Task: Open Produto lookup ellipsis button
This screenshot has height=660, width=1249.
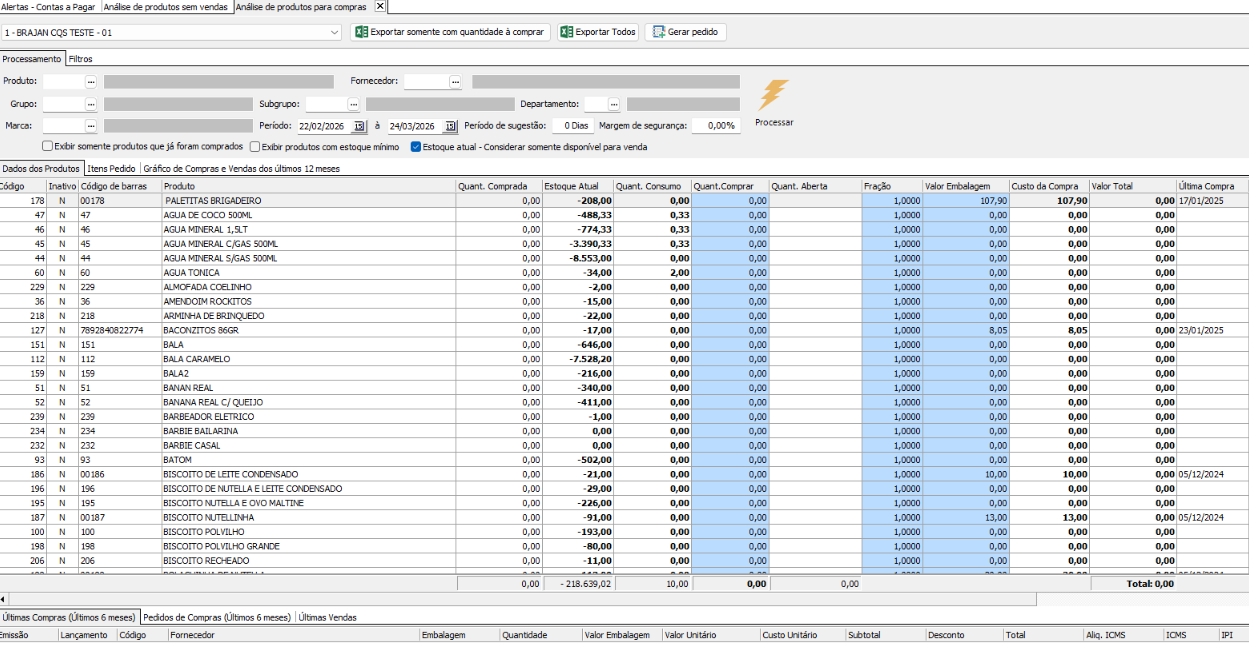Action: pyautogui.click(x=91, y=81)
